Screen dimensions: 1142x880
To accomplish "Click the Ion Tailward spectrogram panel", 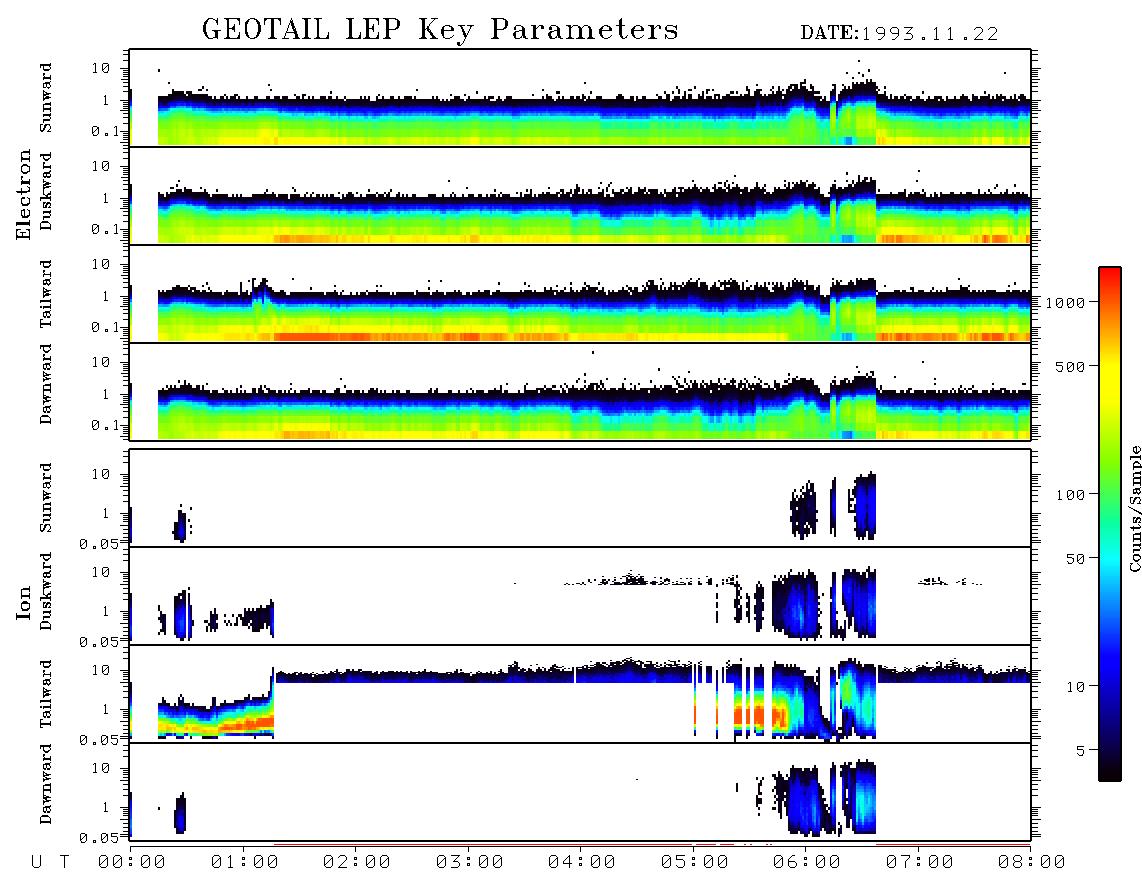I will click(580, 694).
